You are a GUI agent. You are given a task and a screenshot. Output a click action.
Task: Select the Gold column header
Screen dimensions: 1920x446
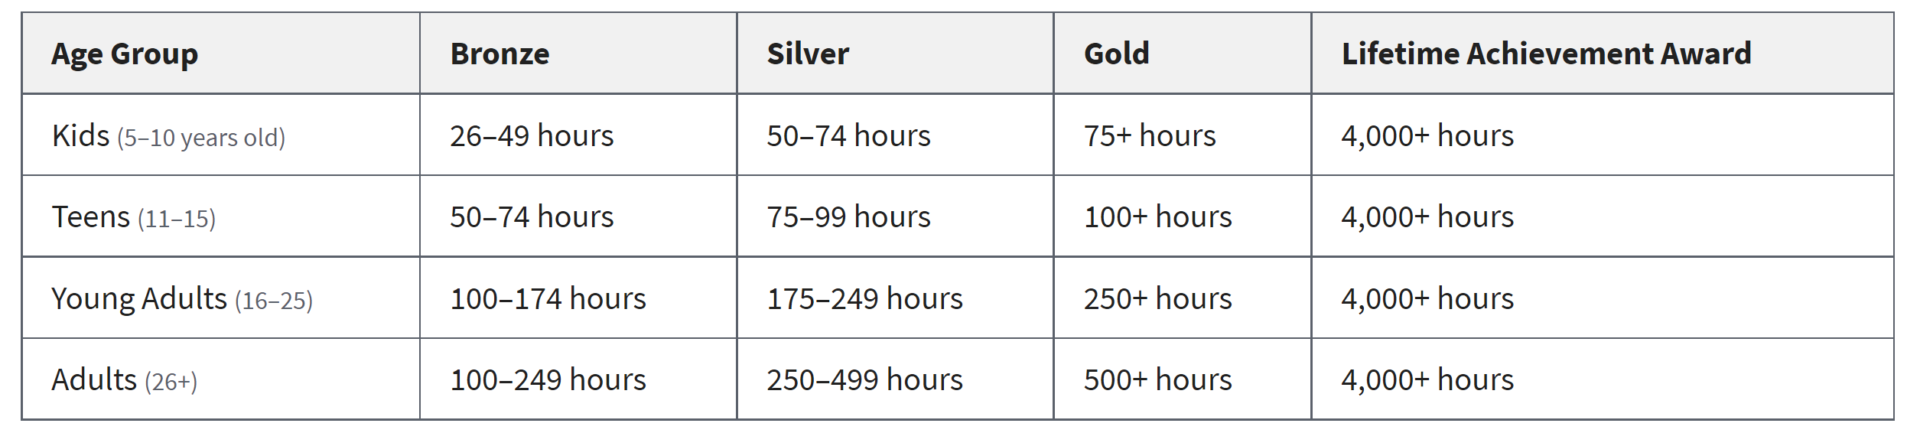coord(1182,54)
